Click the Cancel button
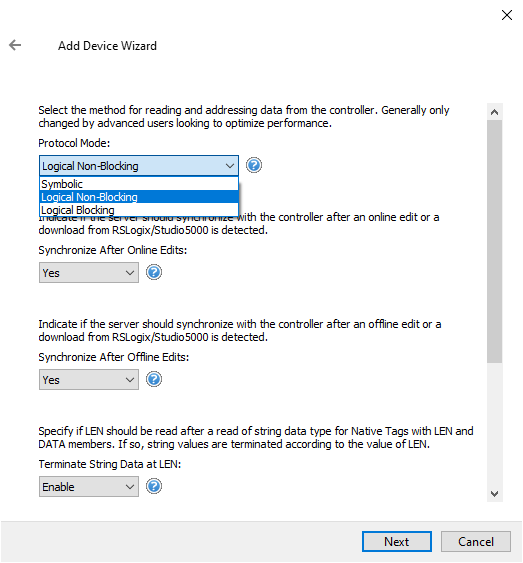The image size is (523, 563). pos(476,541)
